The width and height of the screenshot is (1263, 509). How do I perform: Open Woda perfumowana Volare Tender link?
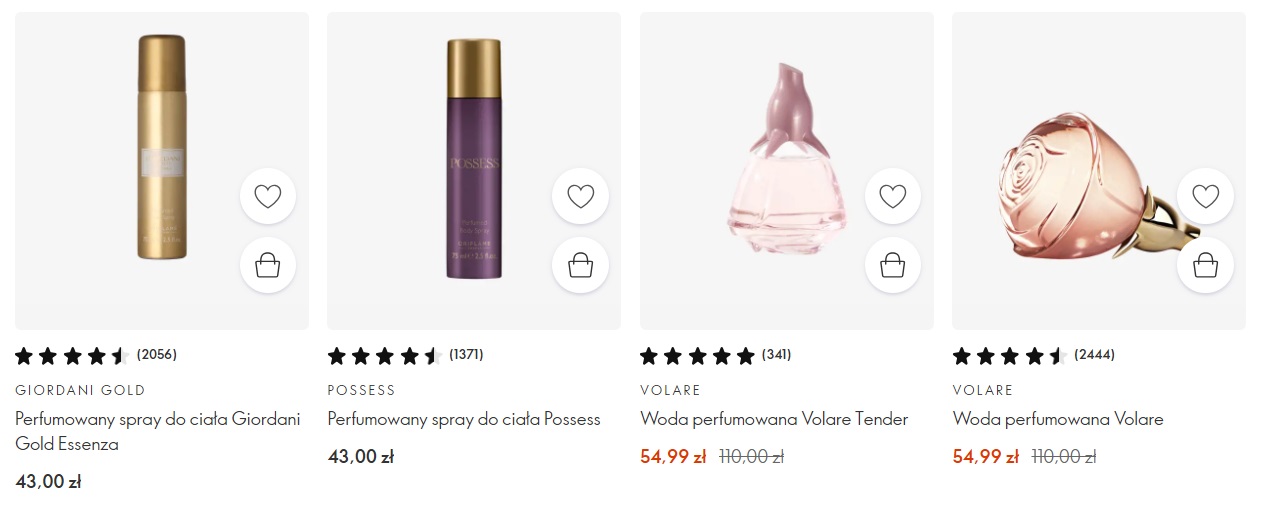[x=774, y=419]
